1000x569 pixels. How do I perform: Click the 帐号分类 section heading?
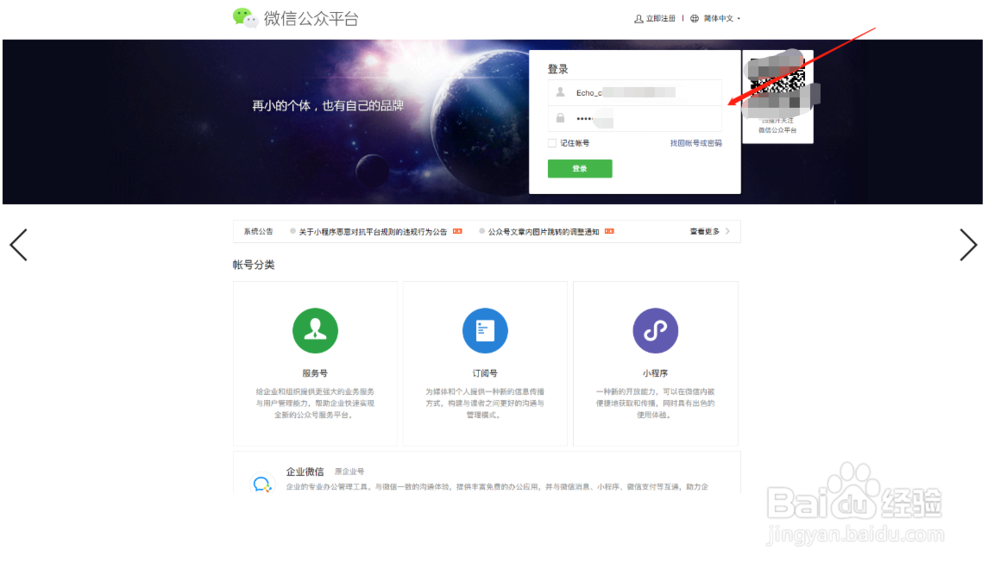click(x=253, y=265)
